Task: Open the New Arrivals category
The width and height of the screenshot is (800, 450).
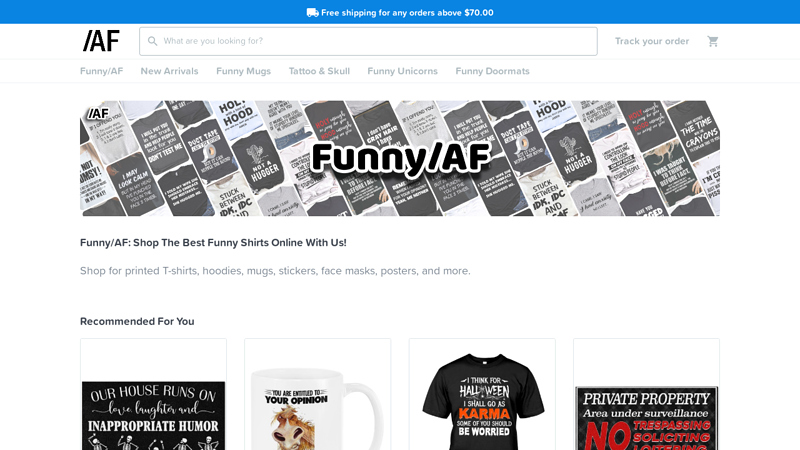Action: 169,71
